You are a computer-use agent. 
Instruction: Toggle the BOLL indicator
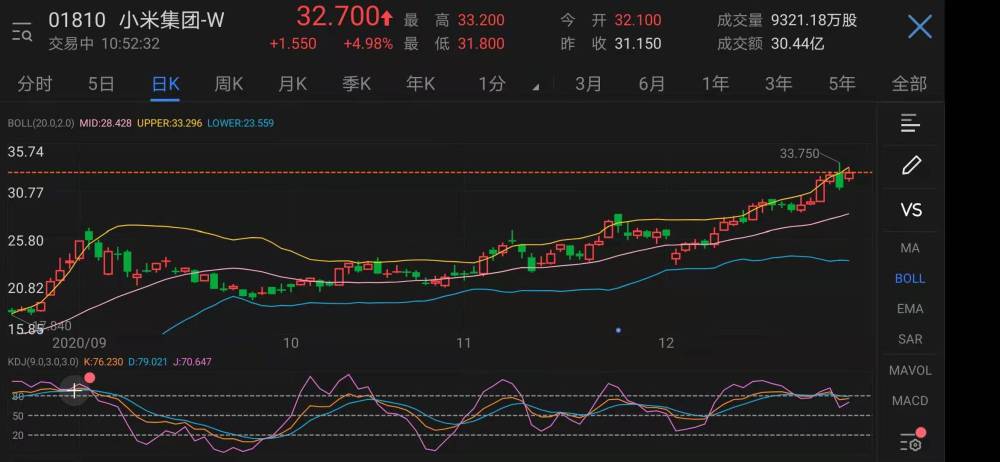coord(910,278)
